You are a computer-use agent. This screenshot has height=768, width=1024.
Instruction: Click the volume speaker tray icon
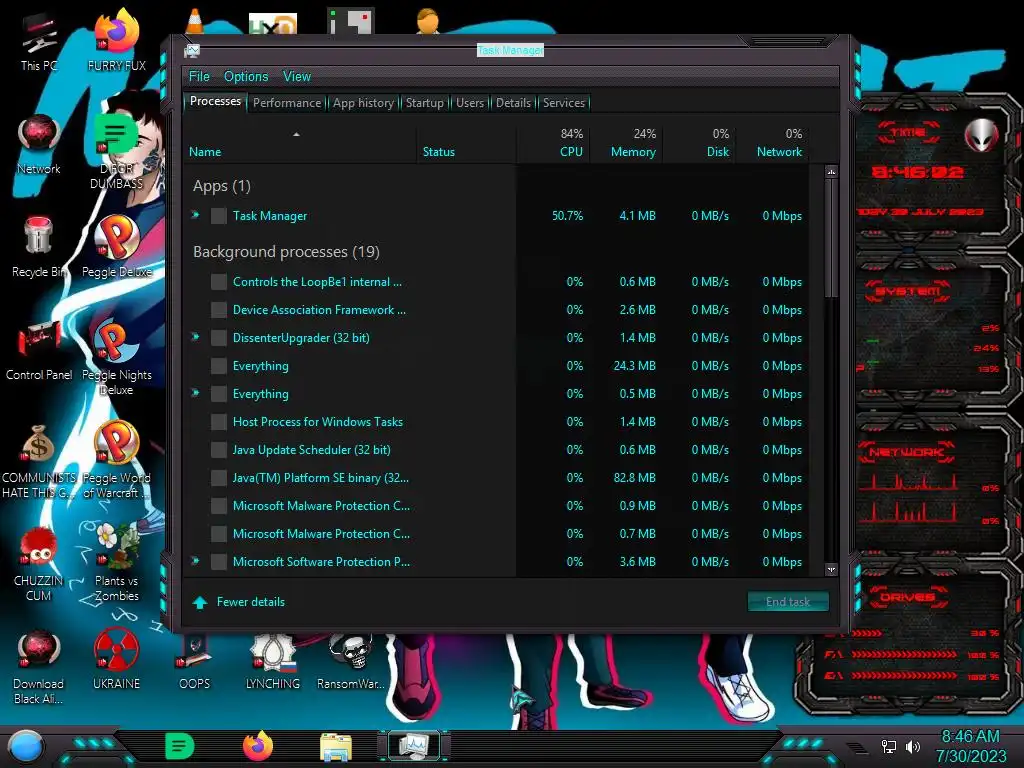[913, 746]
